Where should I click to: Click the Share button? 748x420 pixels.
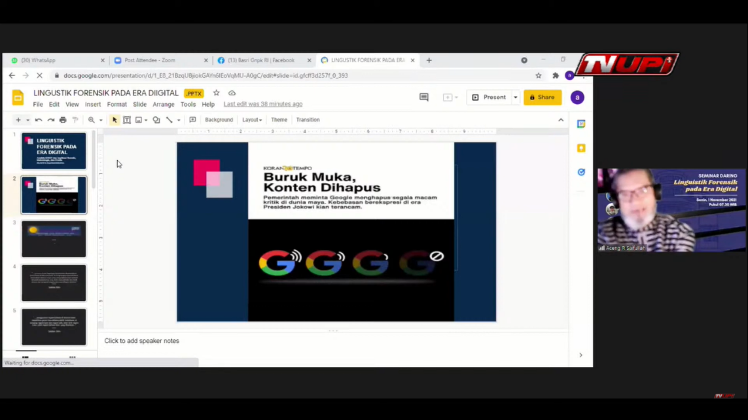(x=542, y=97)
